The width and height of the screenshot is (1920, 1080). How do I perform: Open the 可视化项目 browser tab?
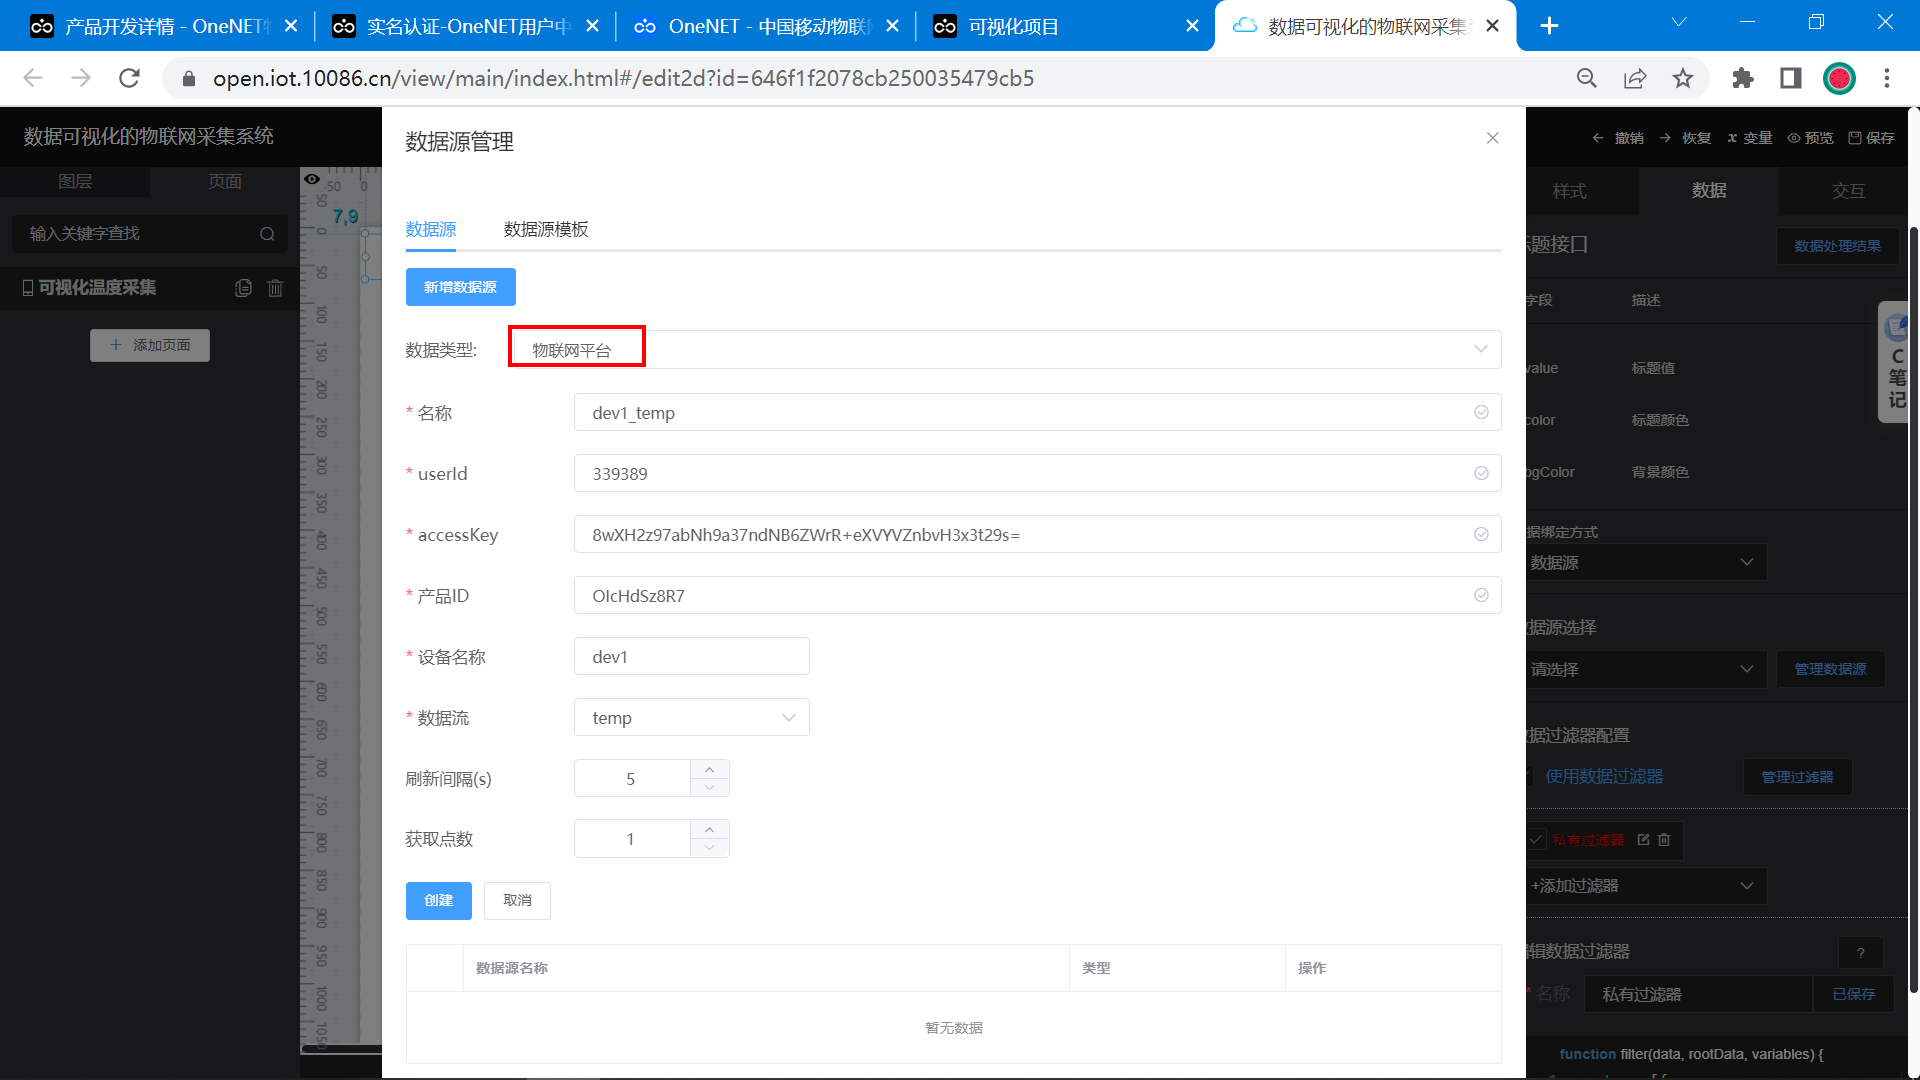click(1060, 26)
